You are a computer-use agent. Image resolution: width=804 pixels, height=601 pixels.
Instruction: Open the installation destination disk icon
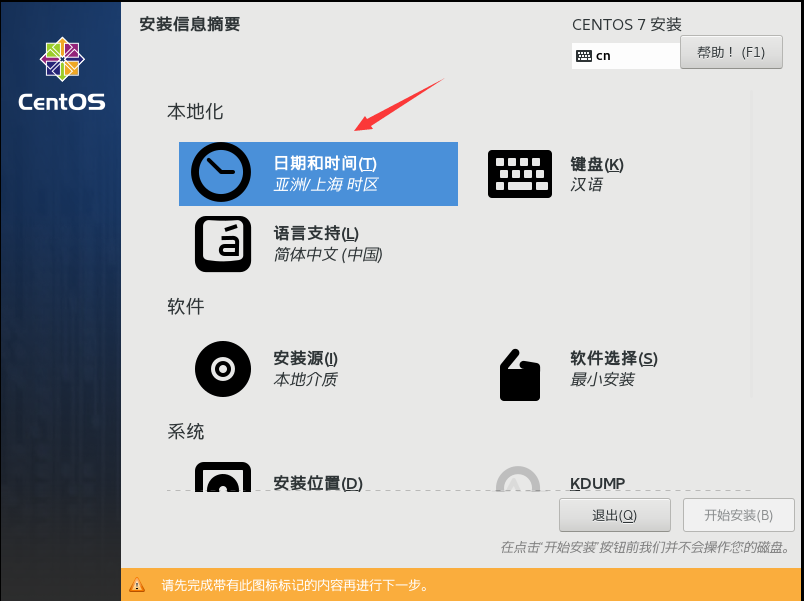(x=223, y=477)
